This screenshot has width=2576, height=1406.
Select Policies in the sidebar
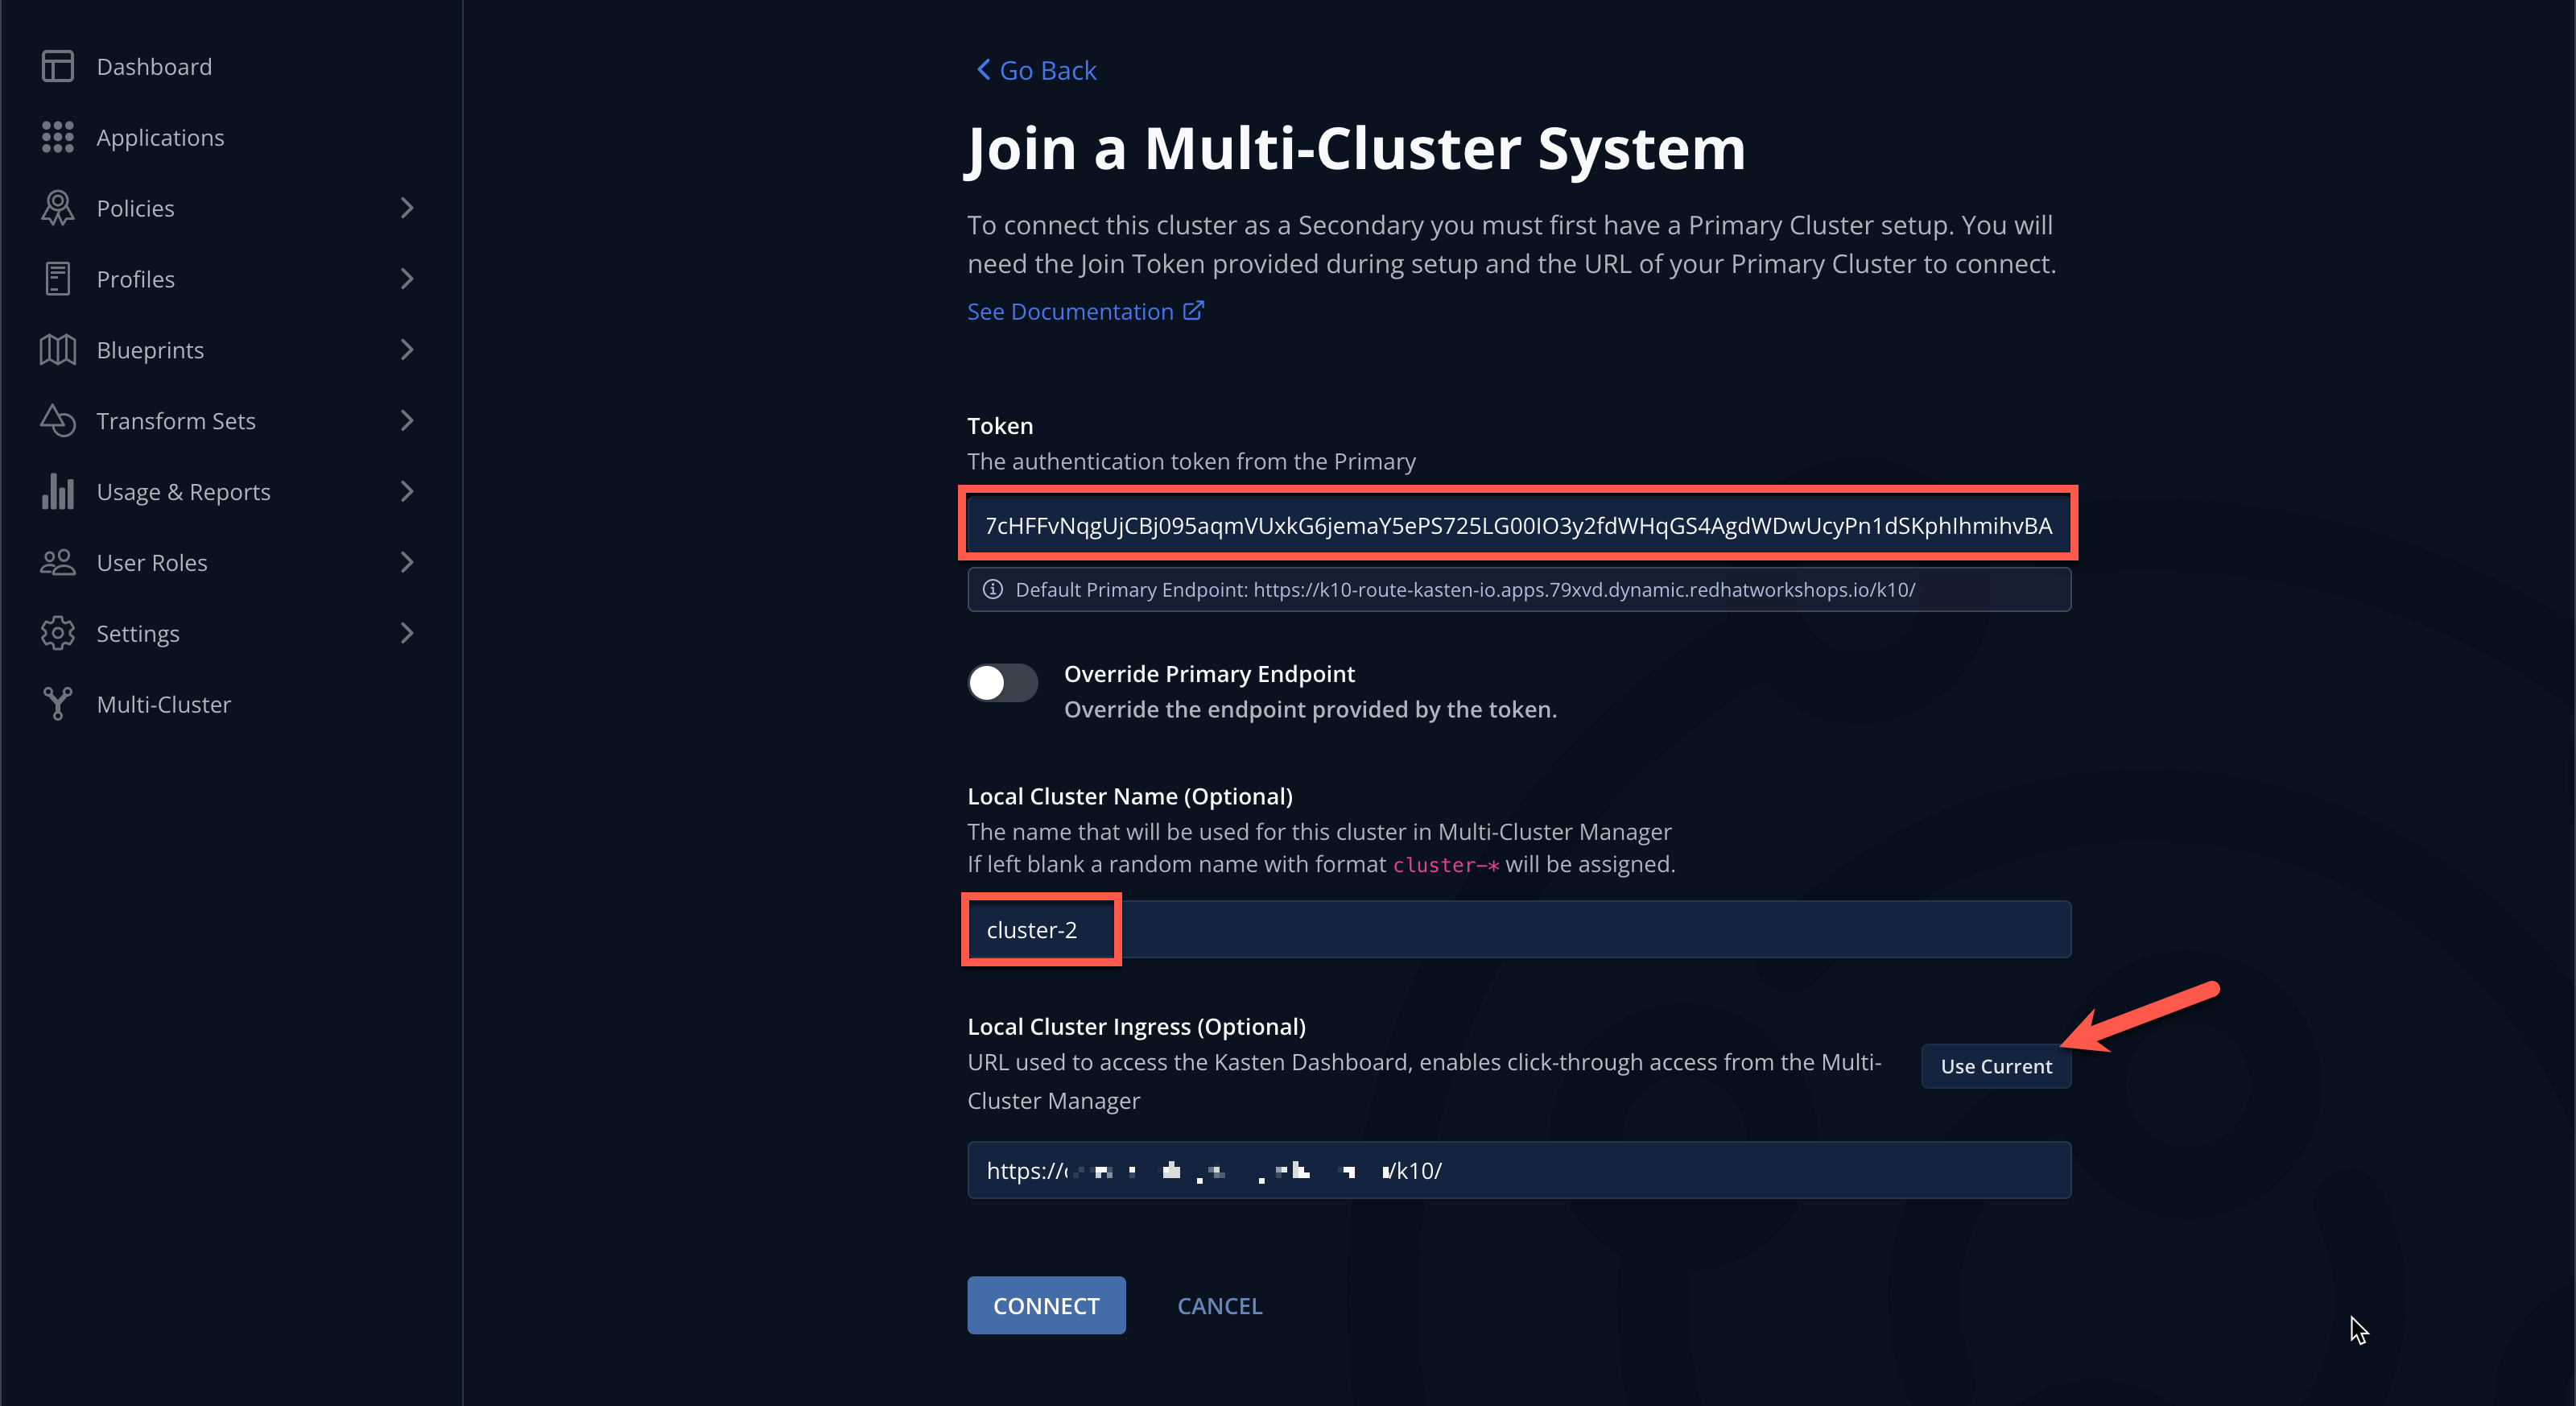coord(135,208)
